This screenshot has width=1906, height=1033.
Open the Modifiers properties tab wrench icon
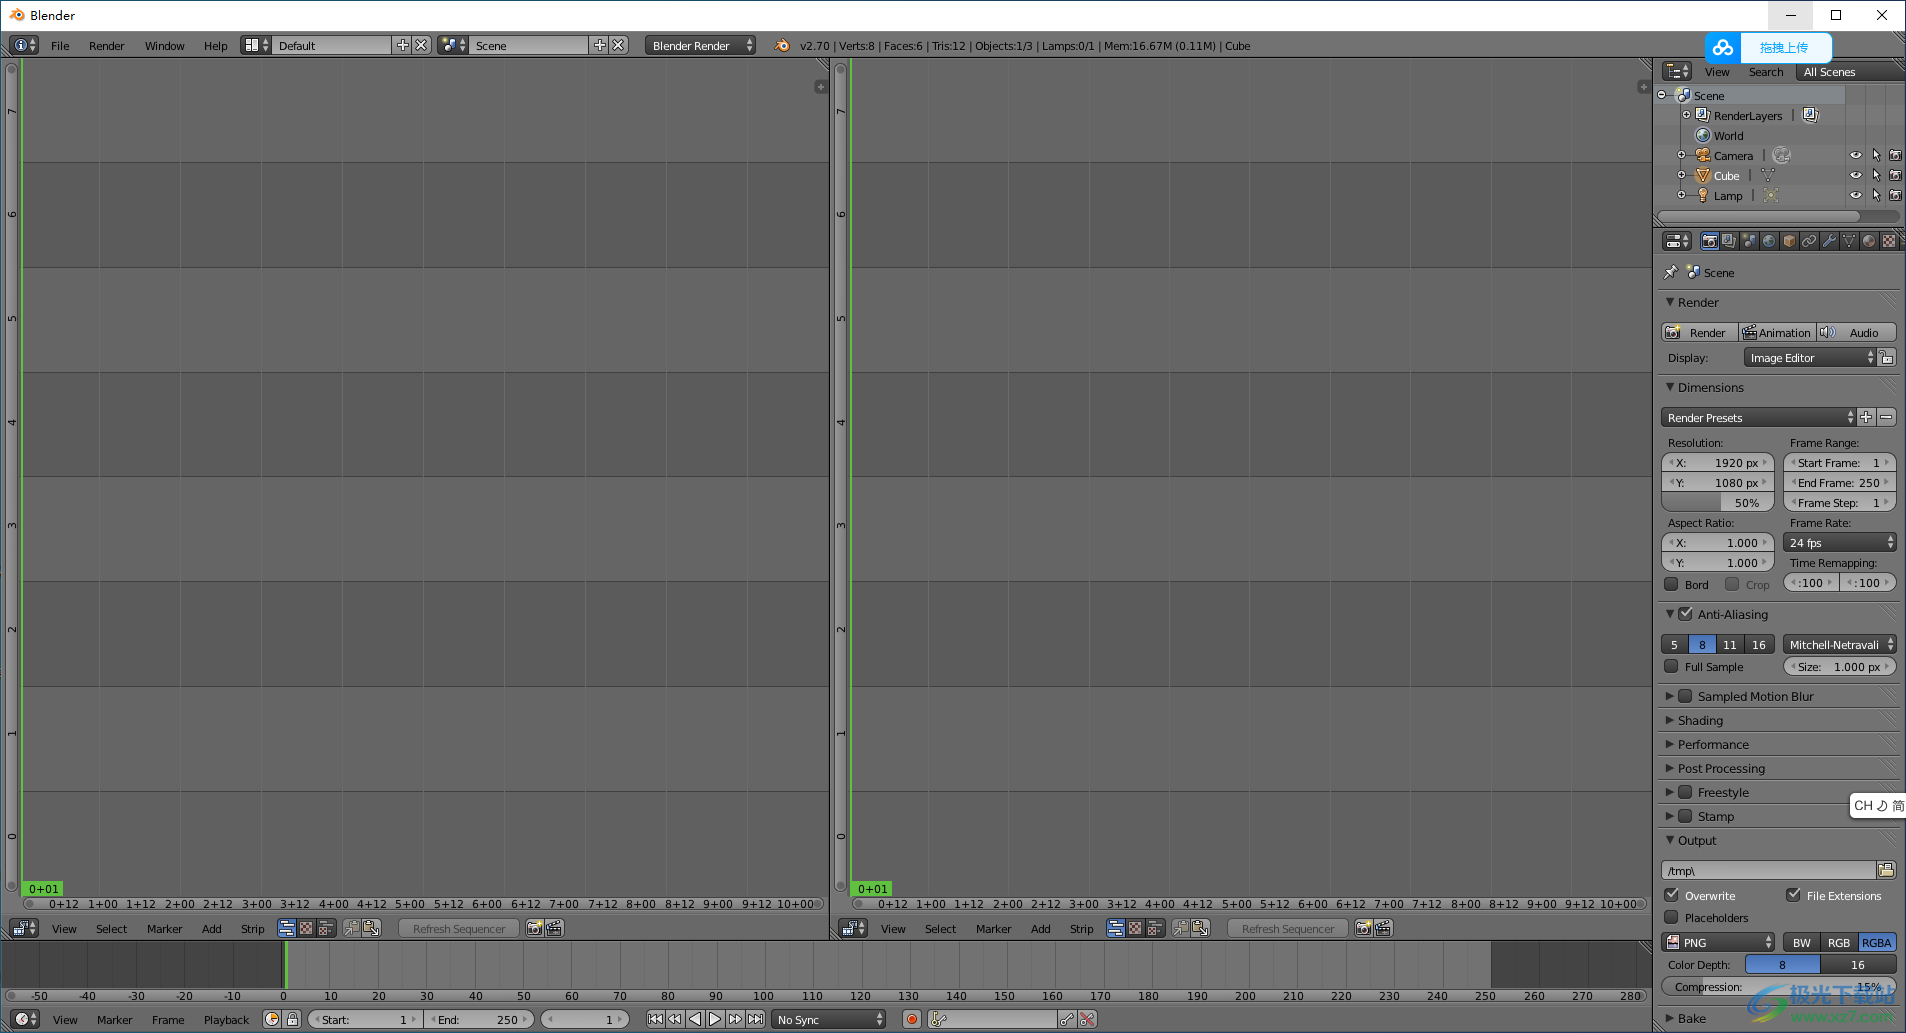click(x=1829, y=241)
